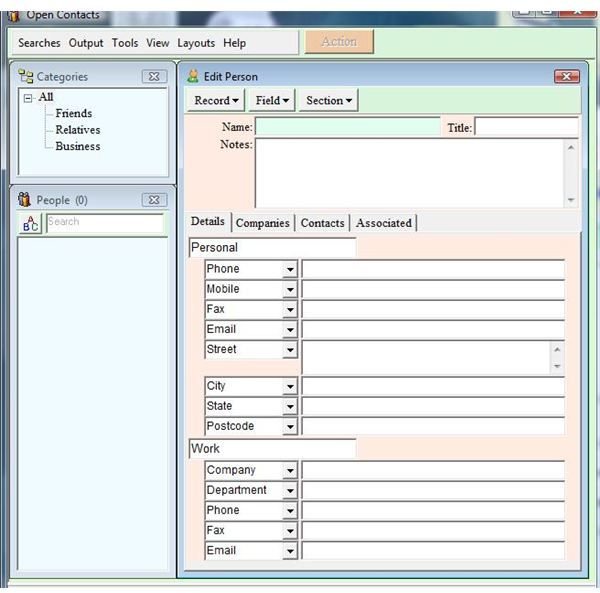Image resolution: width=600 pixels, height=593 pixels.
Task: Open the Field dropdown menu
Action: click(272, 101)
